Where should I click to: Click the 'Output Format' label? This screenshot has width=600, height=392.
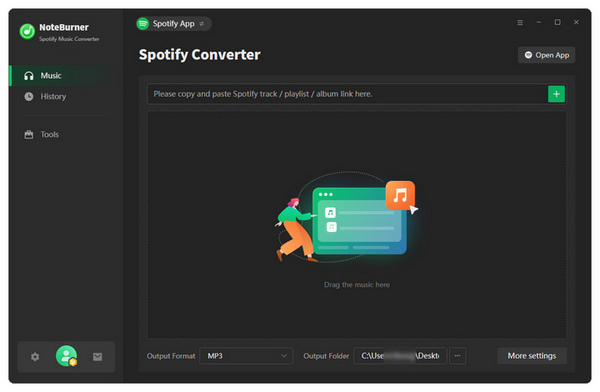pyautogui.click(x=171, y=356)
